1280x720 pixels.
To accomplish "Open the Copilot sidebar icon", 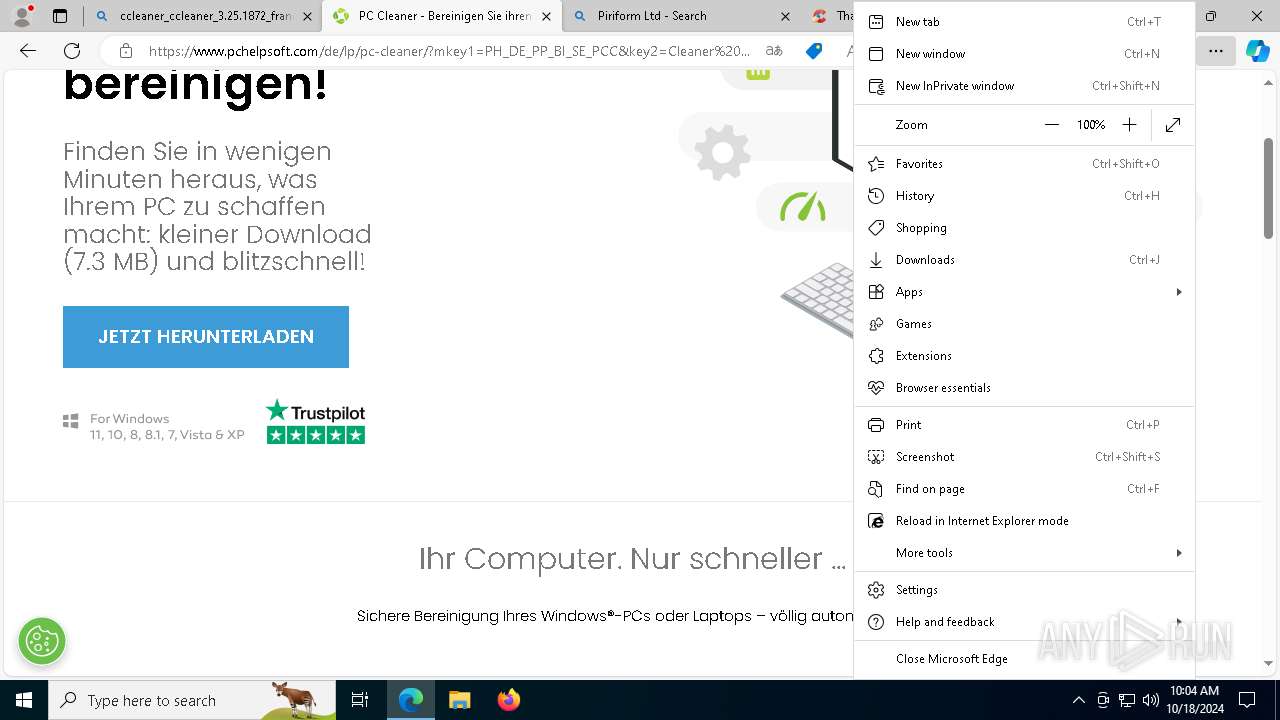I will (x=1258, y=51).
